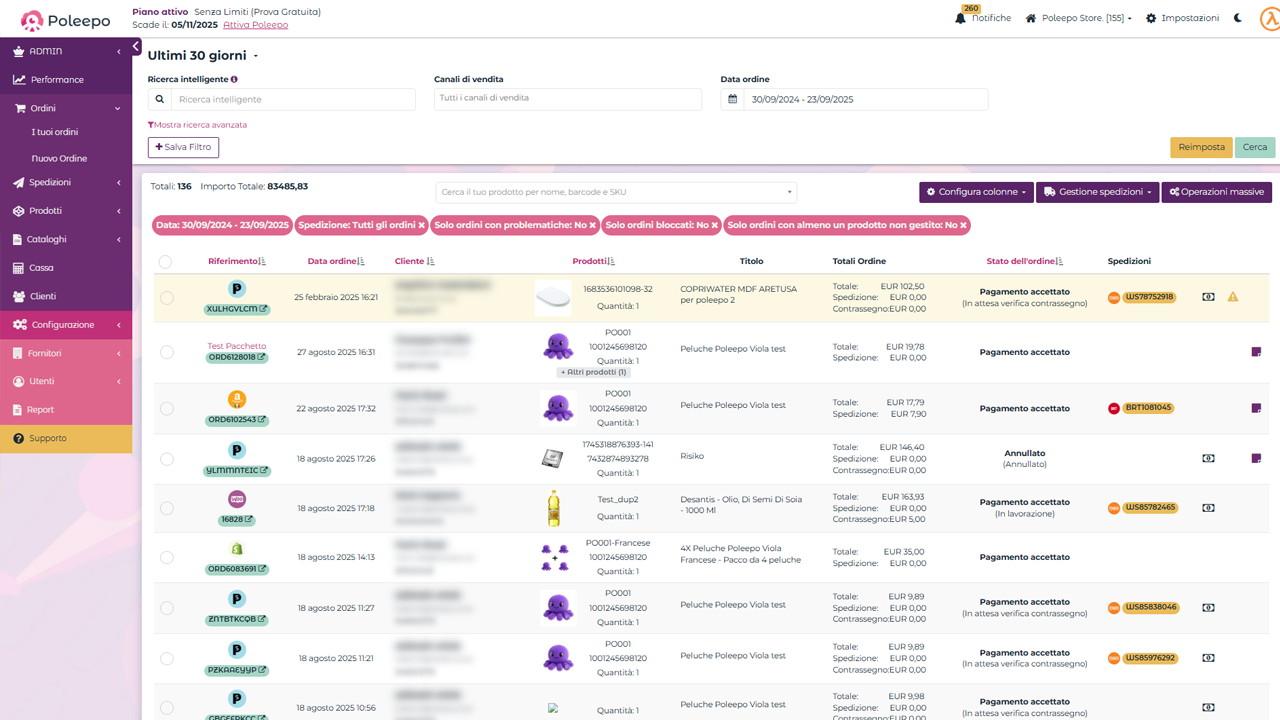Click the Data ordine date range field
The width and height of the screenshot is (1280, 720).
(x=865, y=99)
